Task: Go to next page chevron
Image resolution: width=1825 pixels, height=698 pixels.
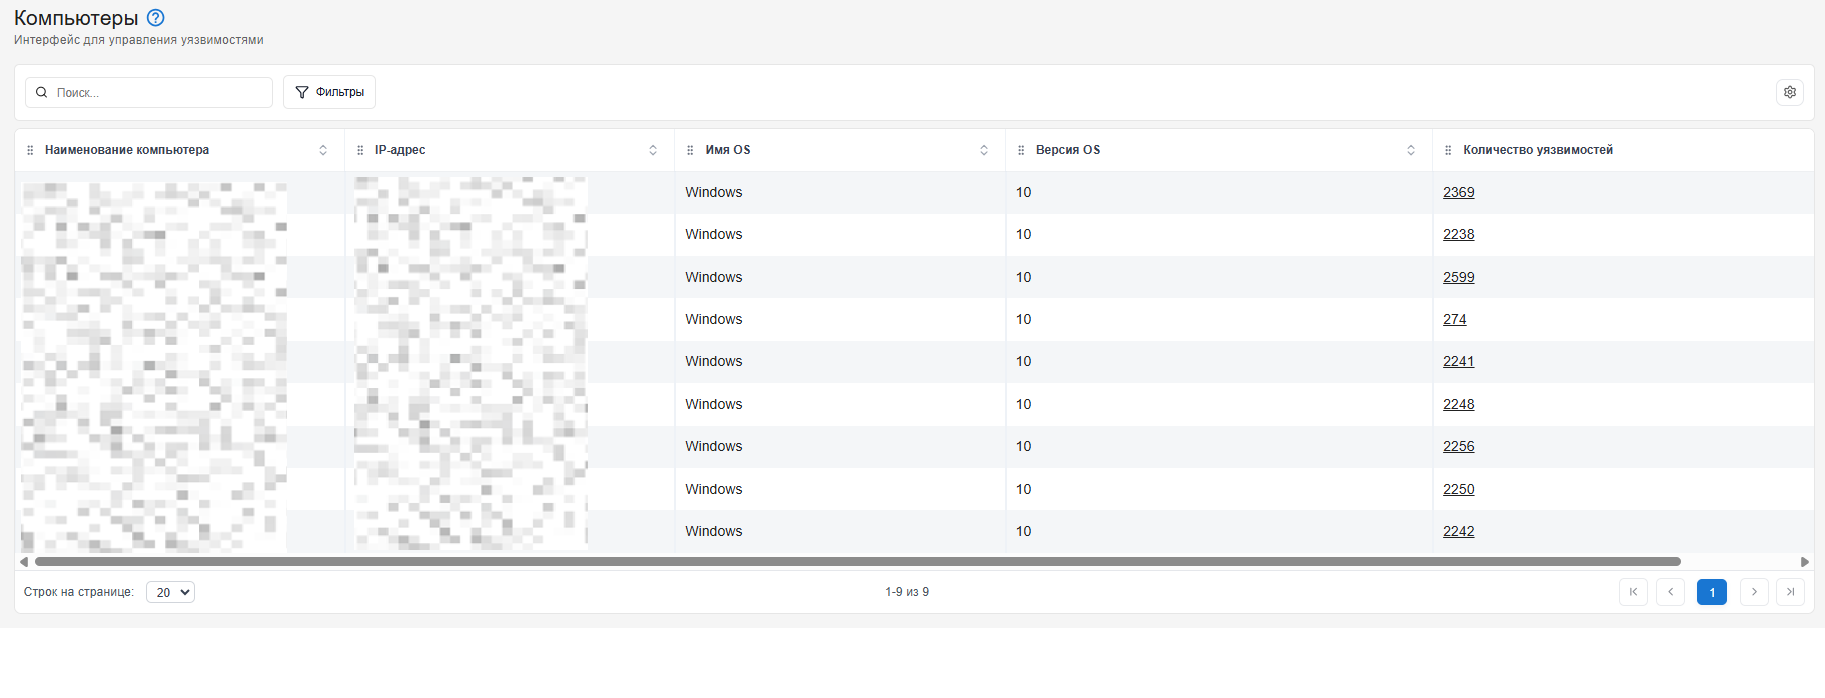Action: pyautogui.click(x=1754, y=592)
